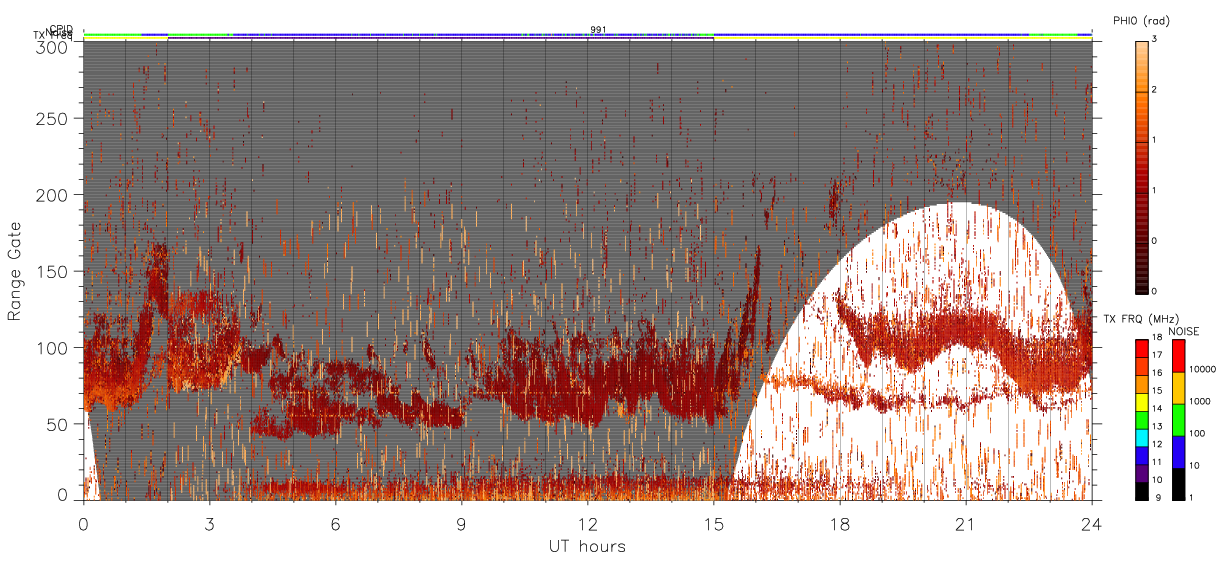Click the '10000' value on NOISE scale
This screenshot has height=567, width=1228.
1201,369
